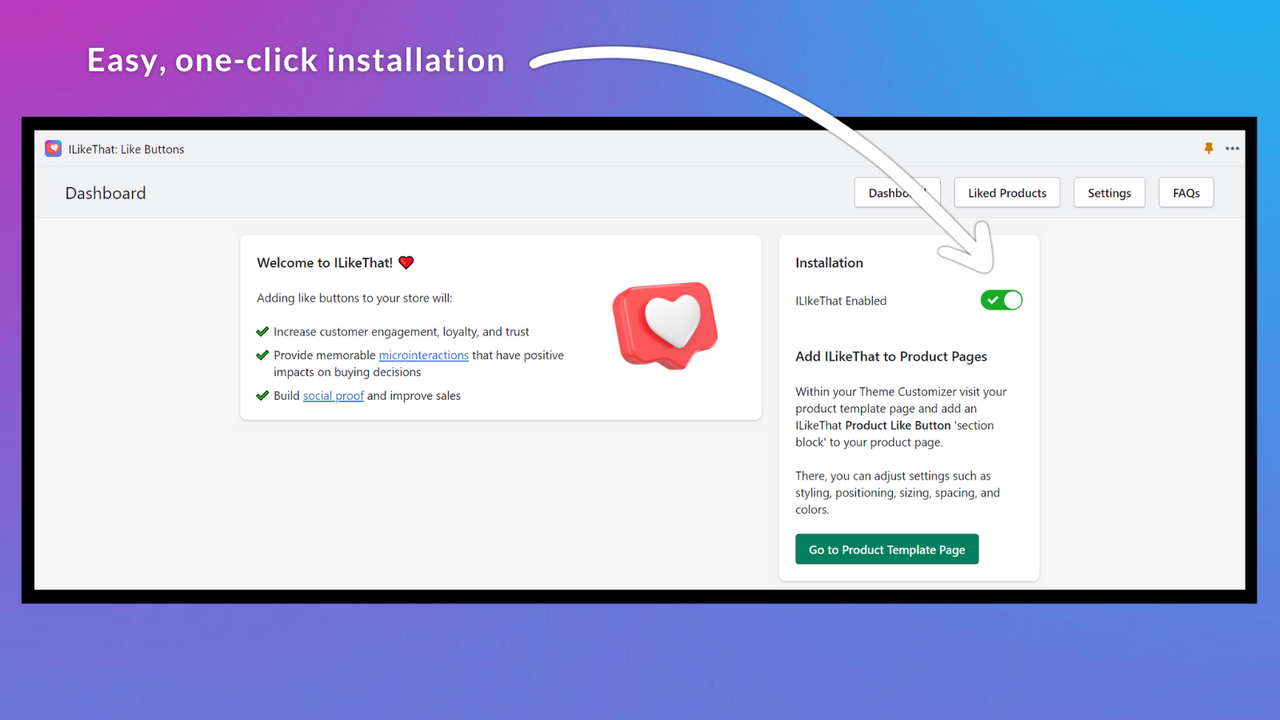Click the 'Welcome to ILikeThat!' heading
The width and height of the screenshot is (1280, 720).
coord(326,263)
